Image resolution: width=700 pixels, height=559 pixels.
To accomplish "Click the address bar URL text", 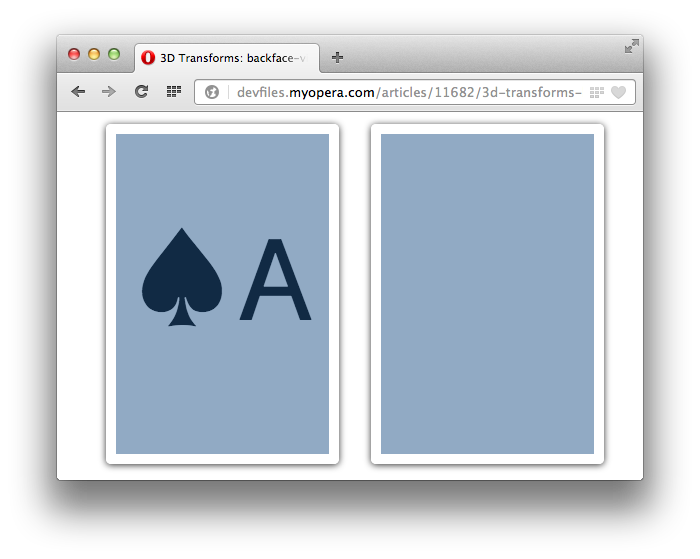I will tap(409, 92).
